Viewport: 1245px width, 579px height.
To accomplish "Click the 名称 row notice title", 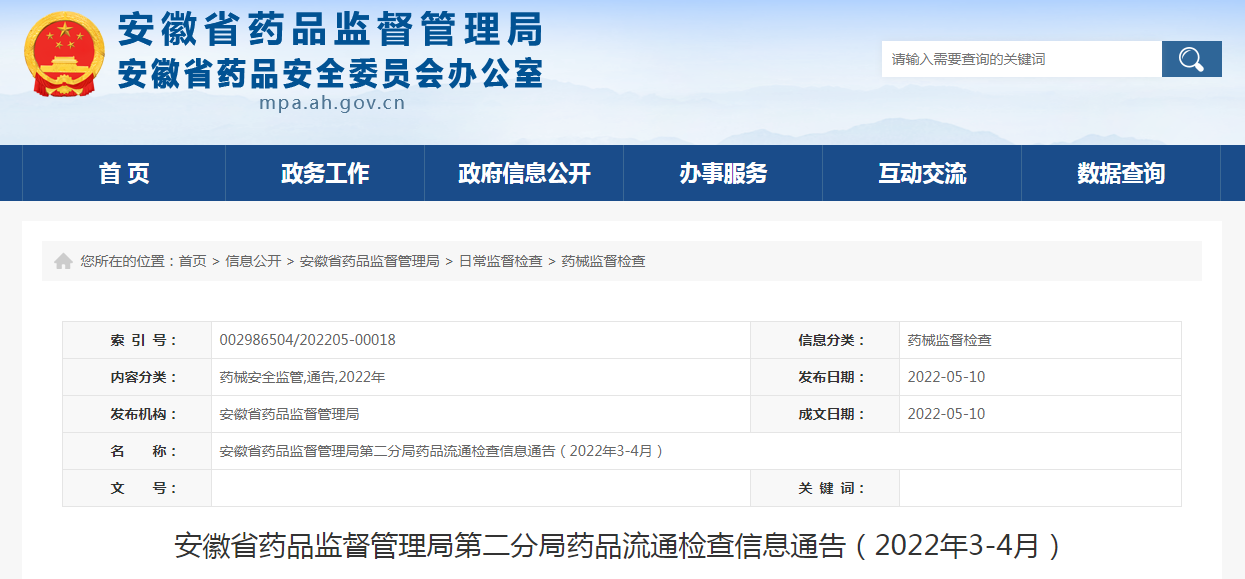I will tap(442, 451).
